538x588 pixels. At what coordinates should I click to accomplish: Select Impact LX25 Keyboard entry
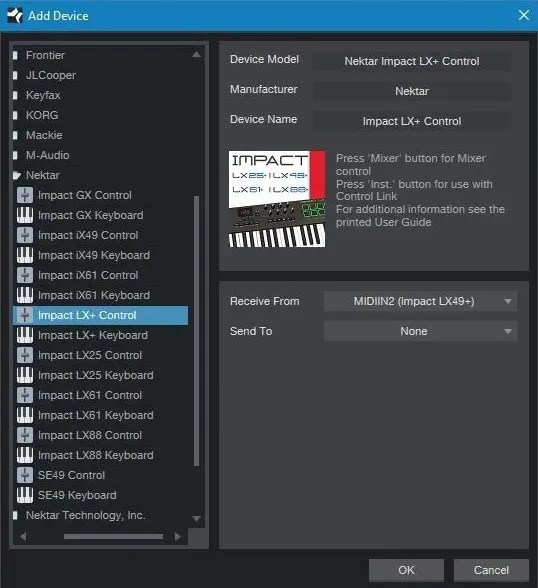click(96, 375)
